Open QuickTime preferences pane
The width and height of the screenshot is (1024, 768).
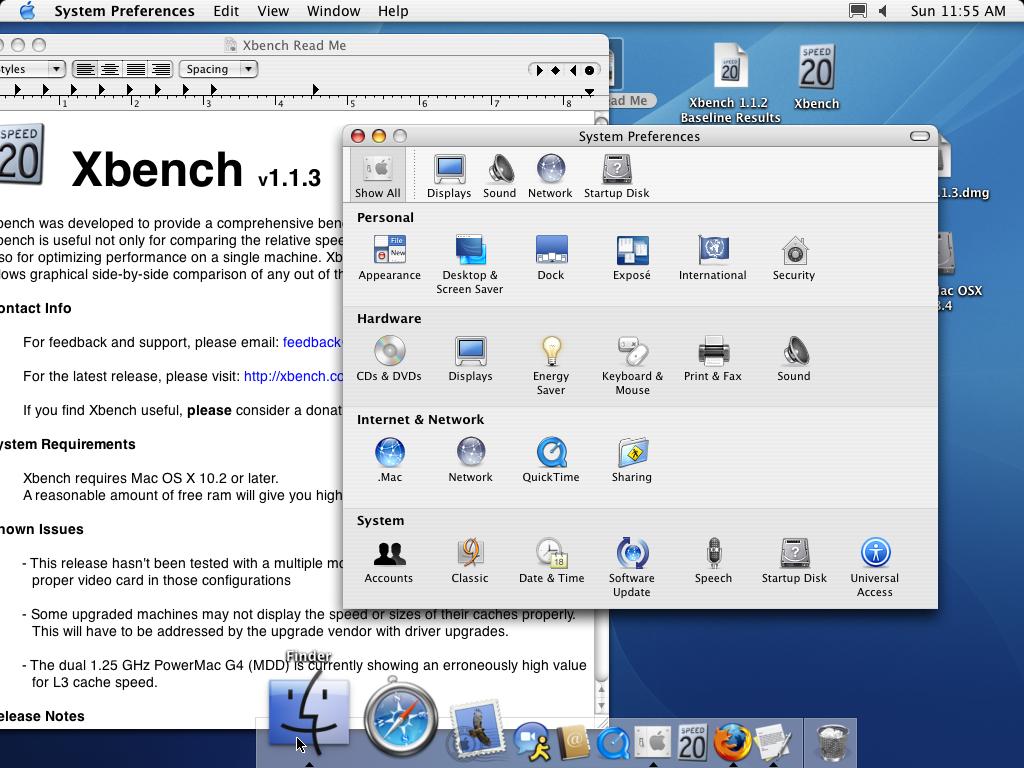[x=551, y=460]
